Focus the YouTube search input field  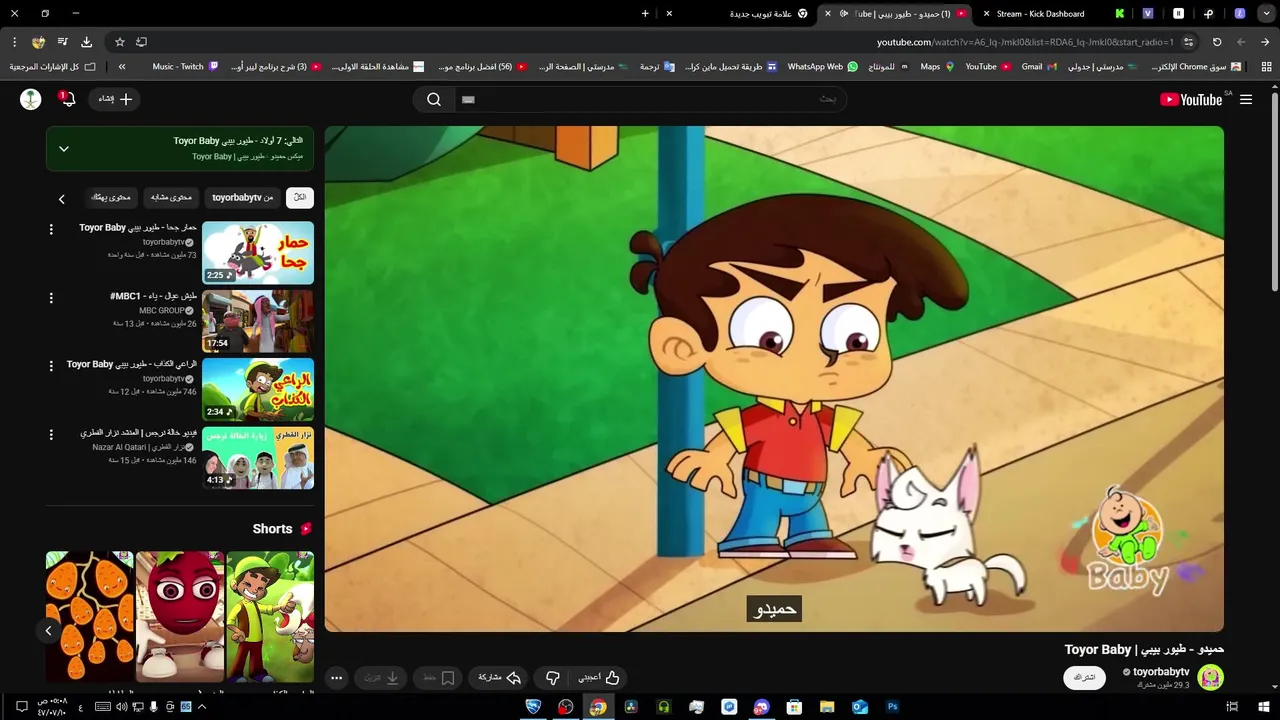[x=650, y=99]
